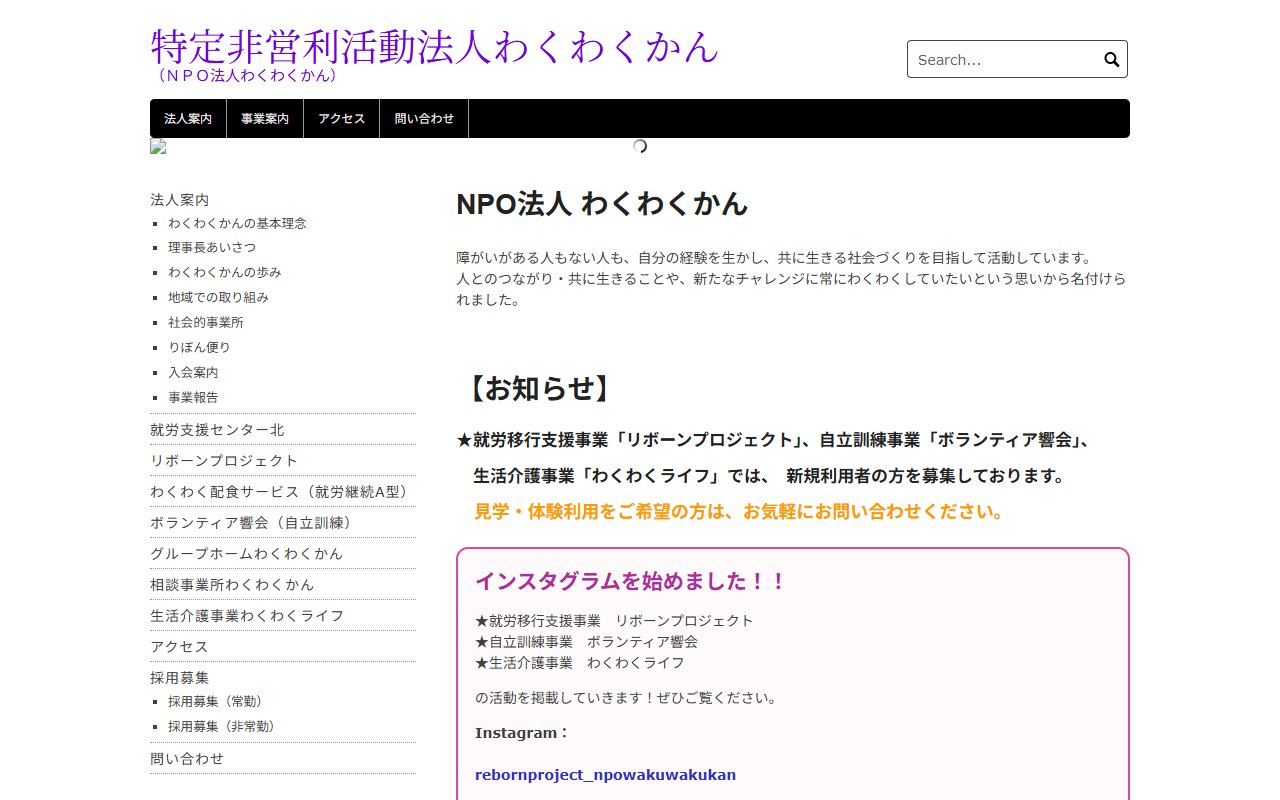Screen dimensions: 1280x800
Task: Open 採用募集（常勤） sidebar link
Action: tap(215, 701)
